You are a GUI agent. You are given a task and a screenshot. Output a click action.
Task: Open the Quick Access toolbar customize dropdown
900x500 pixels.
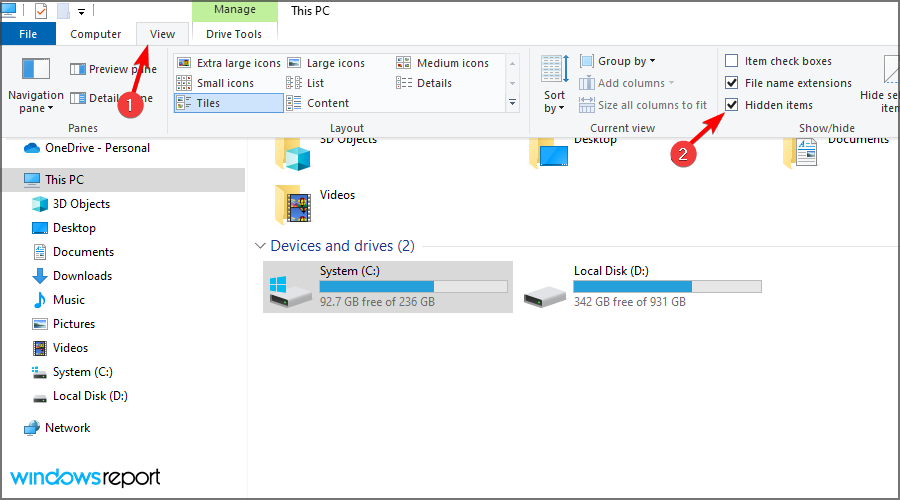[x=82, y=11]
